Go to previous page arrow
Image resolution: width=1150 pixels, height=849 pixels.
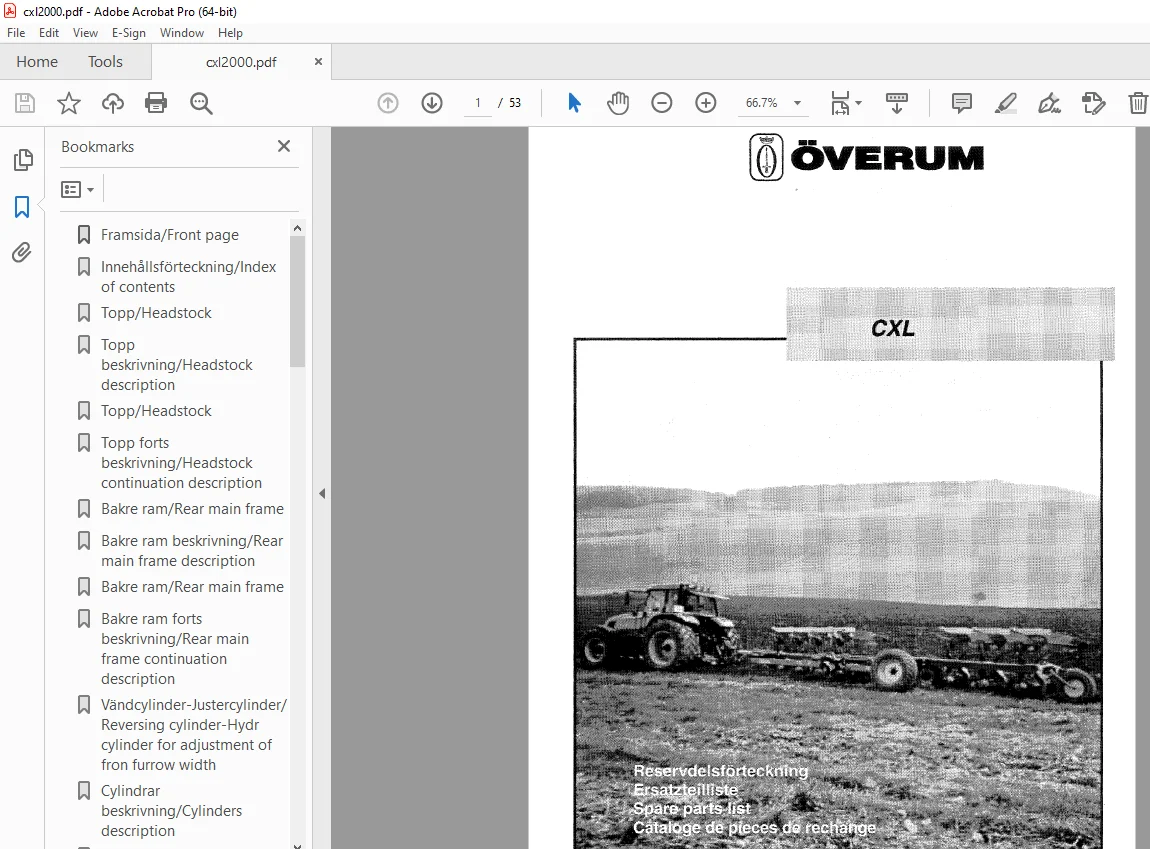click(388, 103)
